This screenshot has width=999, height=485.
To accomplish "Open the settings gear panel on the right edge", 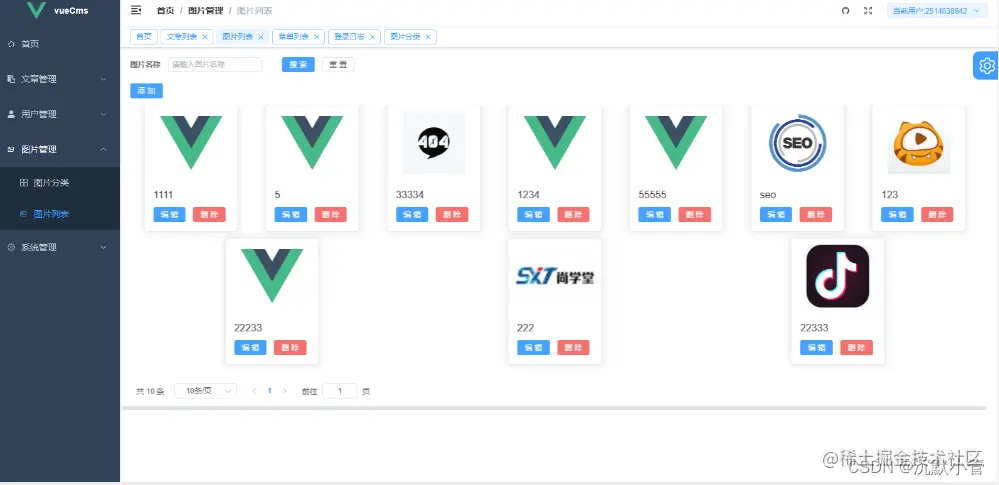I will [x=987, y=65].
